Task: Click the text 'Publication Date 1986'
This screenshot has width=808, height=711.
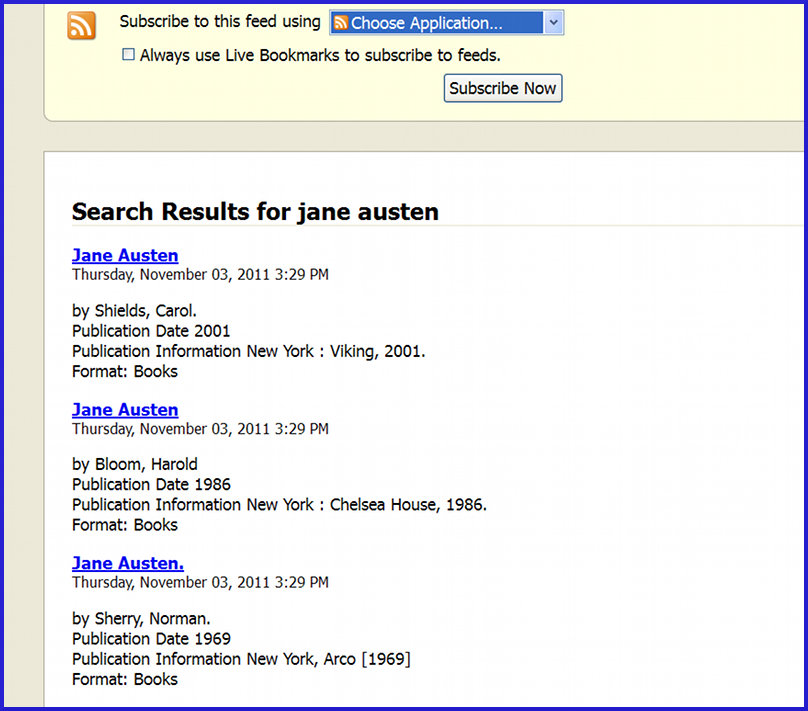Action: click(x=152, y=484)
